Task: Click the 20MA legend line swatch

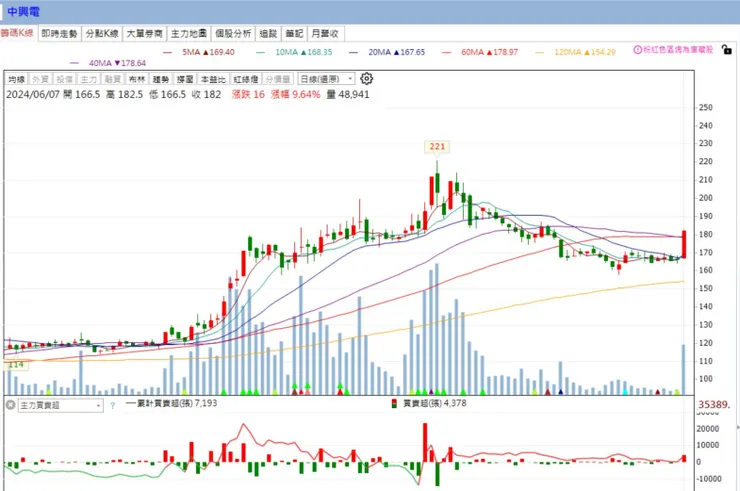Action: pyautogui.click(x=353, y=52)
